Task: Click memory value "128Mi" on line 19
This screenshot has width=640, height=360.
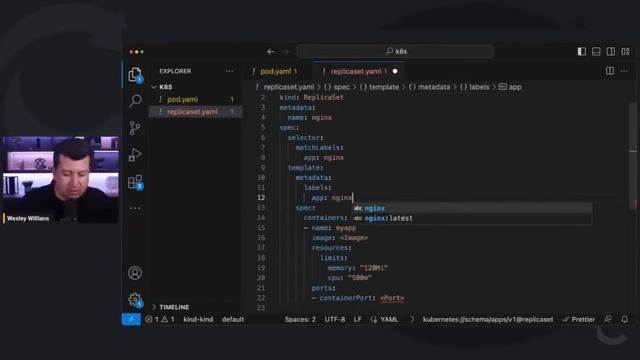Action: (x=374, y=268)
